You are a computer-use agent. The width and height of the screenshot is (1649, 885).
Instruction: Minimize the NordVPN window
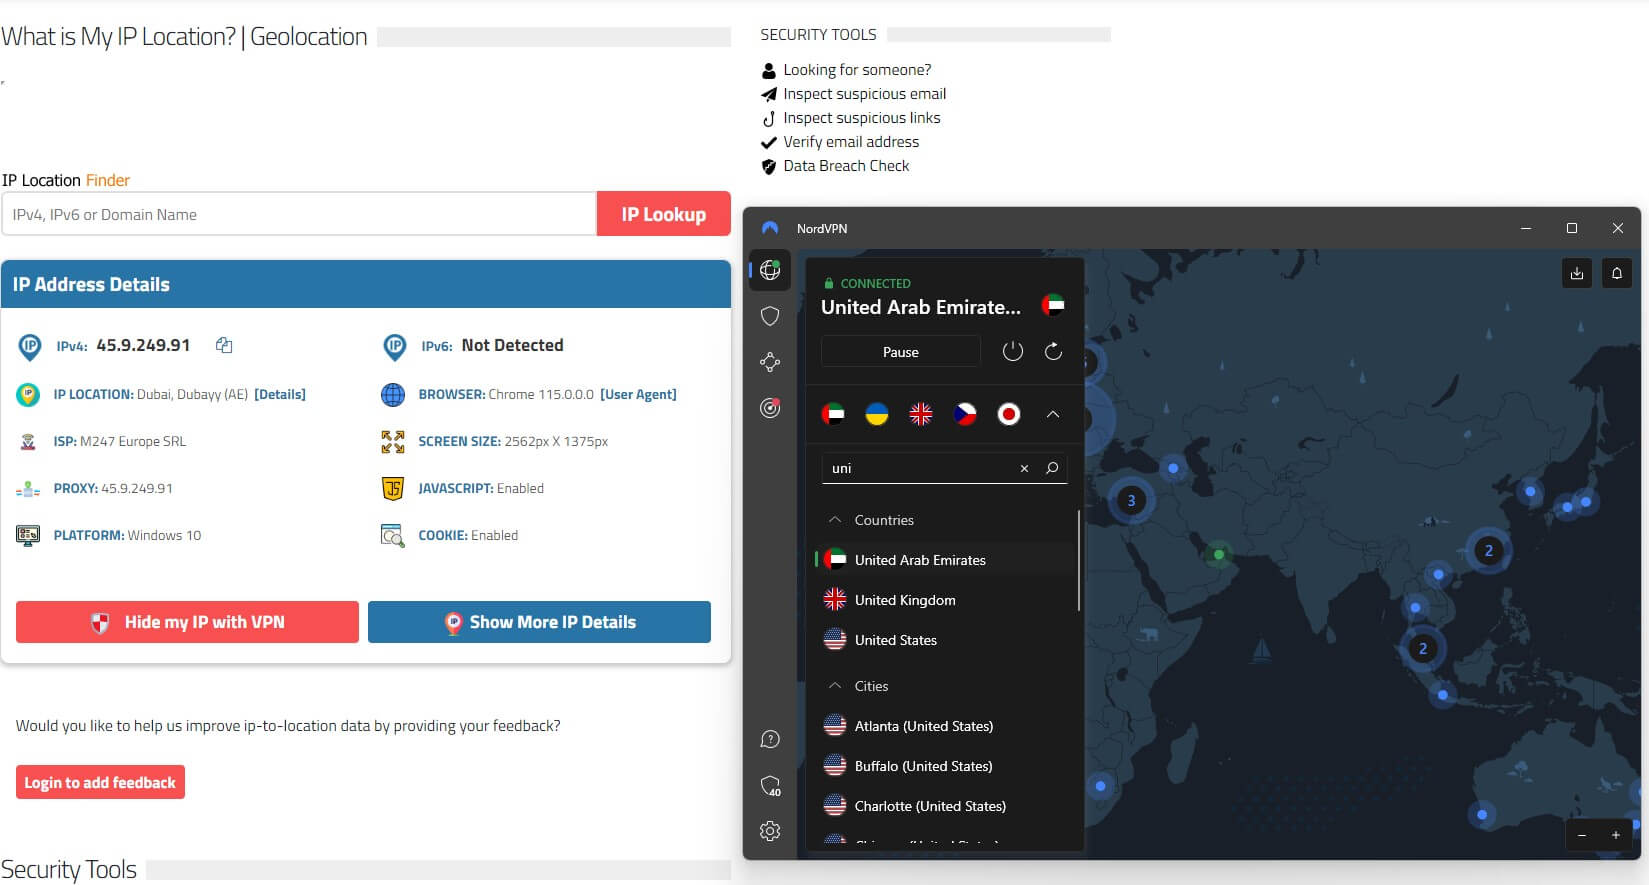click(1526, 228)
